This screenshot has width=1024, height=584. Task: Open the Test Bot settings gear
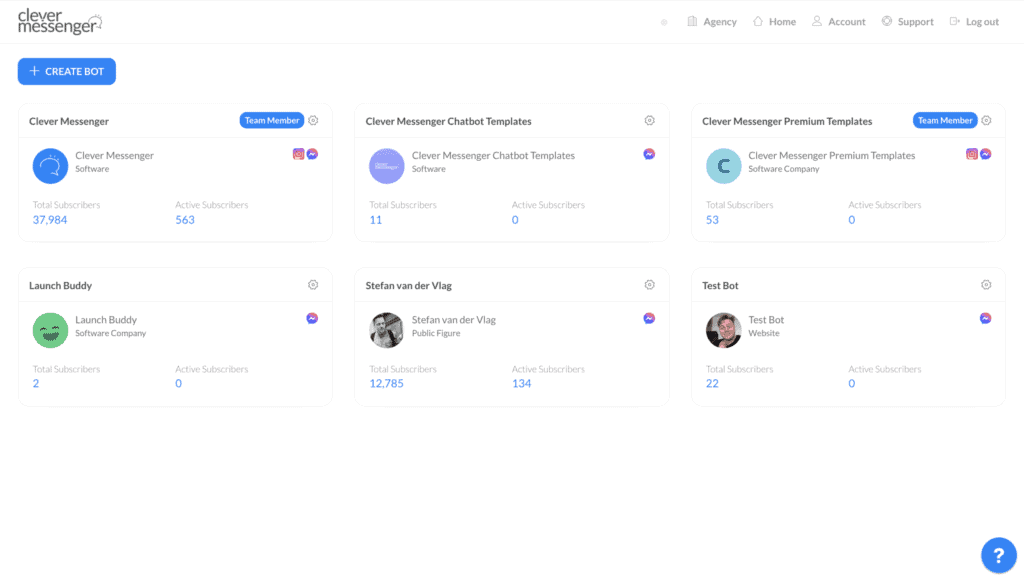[x=986, y=284]
